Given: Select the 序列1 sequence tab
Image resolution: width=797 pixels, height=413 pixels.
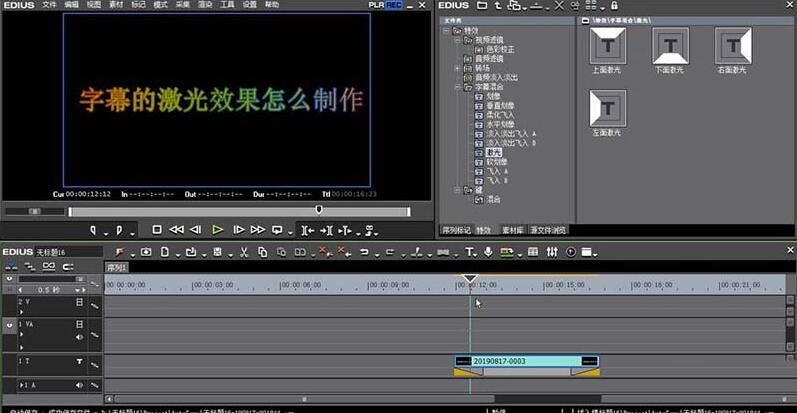Looking at the screenshot, I should tap(117, 267).
